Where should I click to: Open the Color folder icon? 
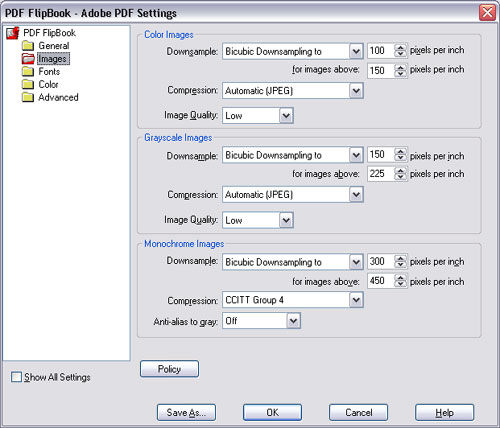click(28, 84)
